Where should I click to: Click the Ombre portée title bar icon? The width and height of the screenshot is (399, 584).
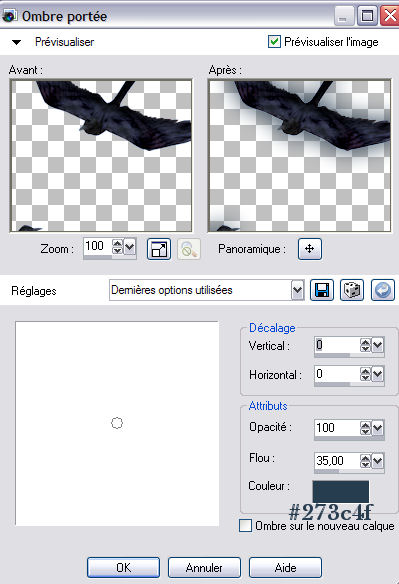9,16
